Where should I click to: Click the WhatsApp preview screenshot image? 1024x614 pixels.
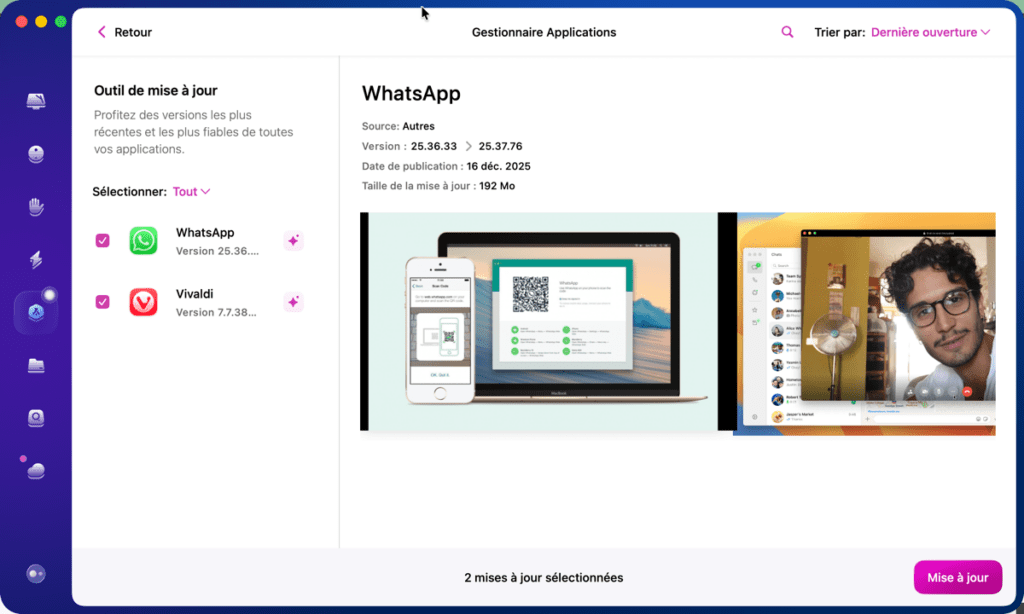click(678, 324)
